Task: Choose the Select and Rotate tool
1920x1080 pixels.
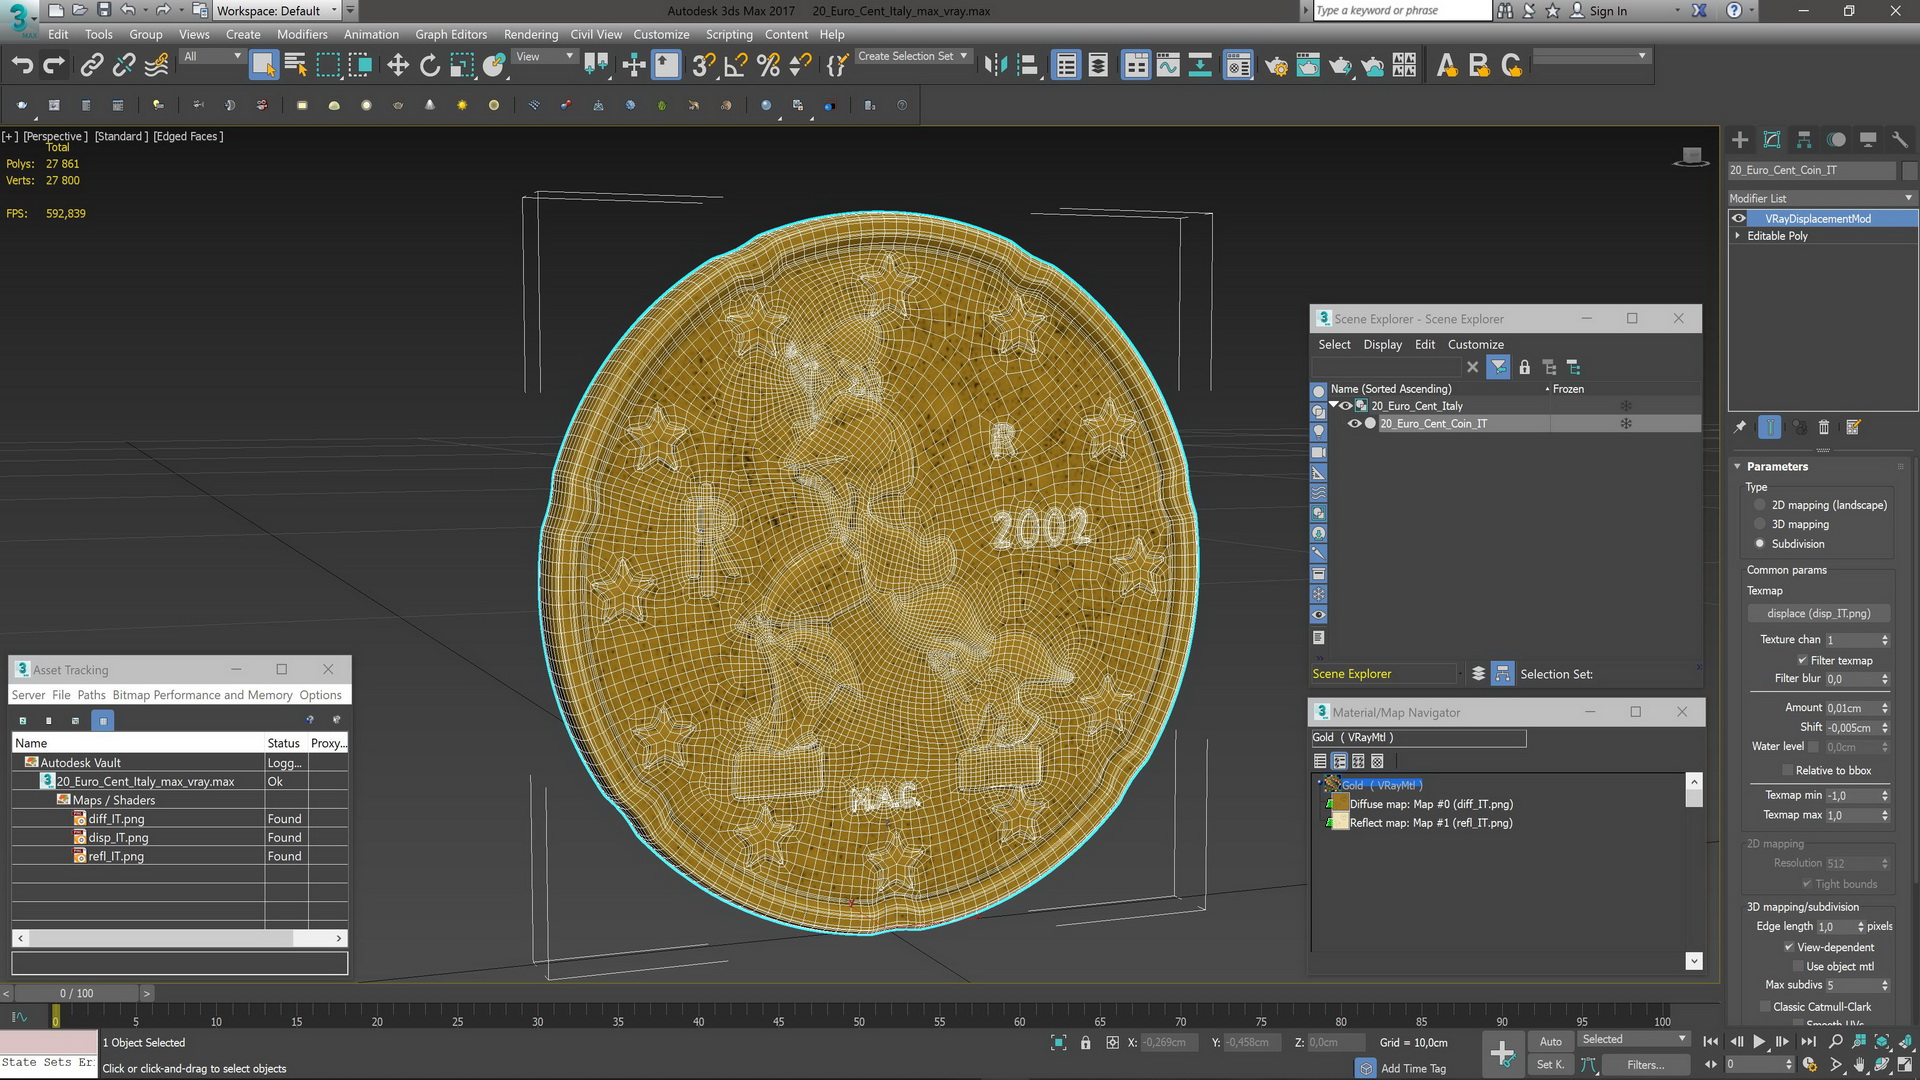Action: click(430, 66)
